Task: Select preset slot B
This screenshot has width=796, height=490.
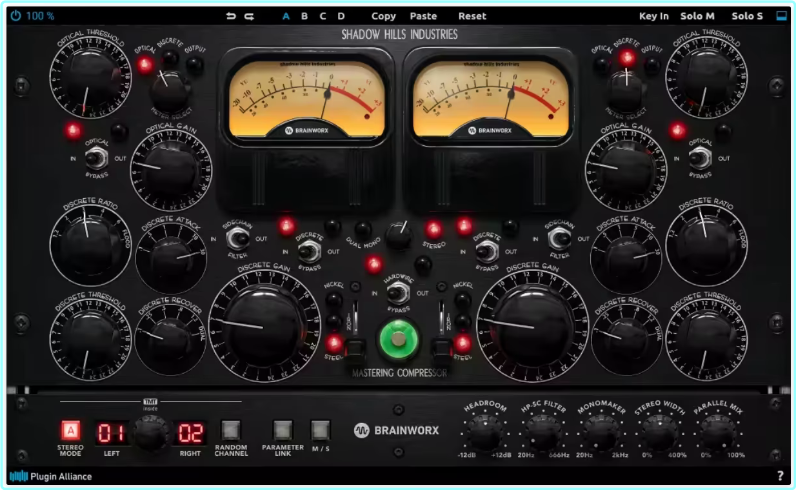Action: pos(305,16)
